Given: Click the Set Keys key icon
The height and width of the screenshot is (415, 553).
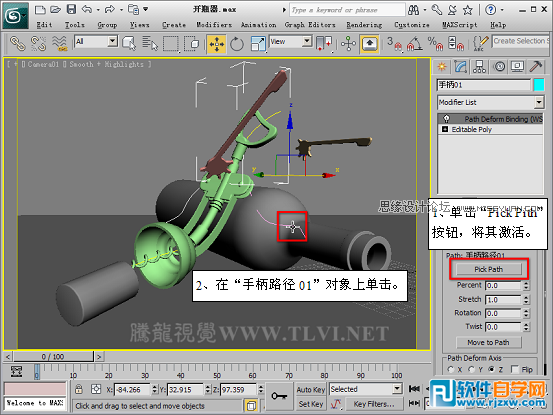Looking at the screenshot, I should point(279,396).
